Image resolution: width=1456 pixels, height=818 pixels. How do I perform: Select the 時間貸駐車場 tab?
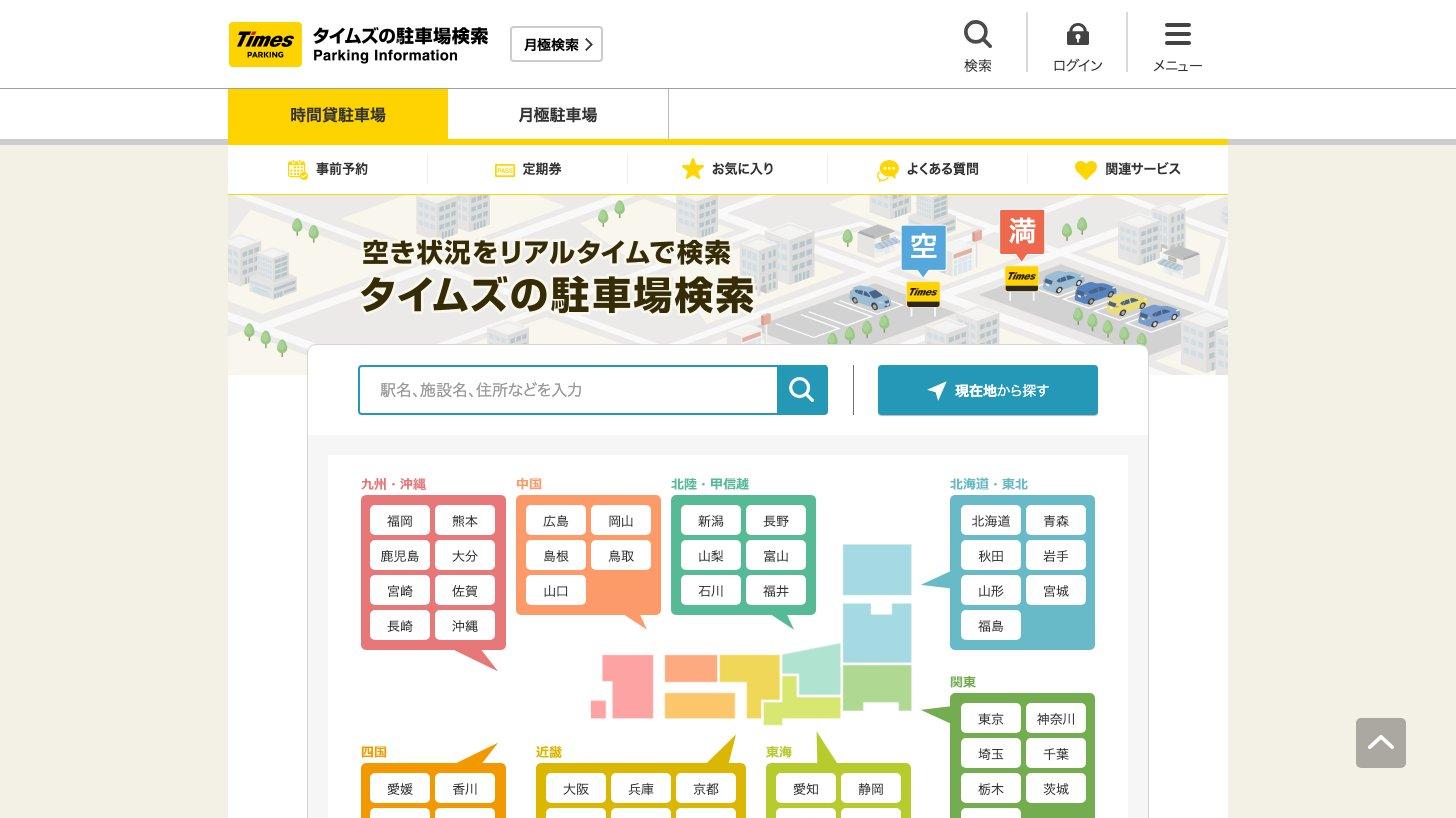338,115
